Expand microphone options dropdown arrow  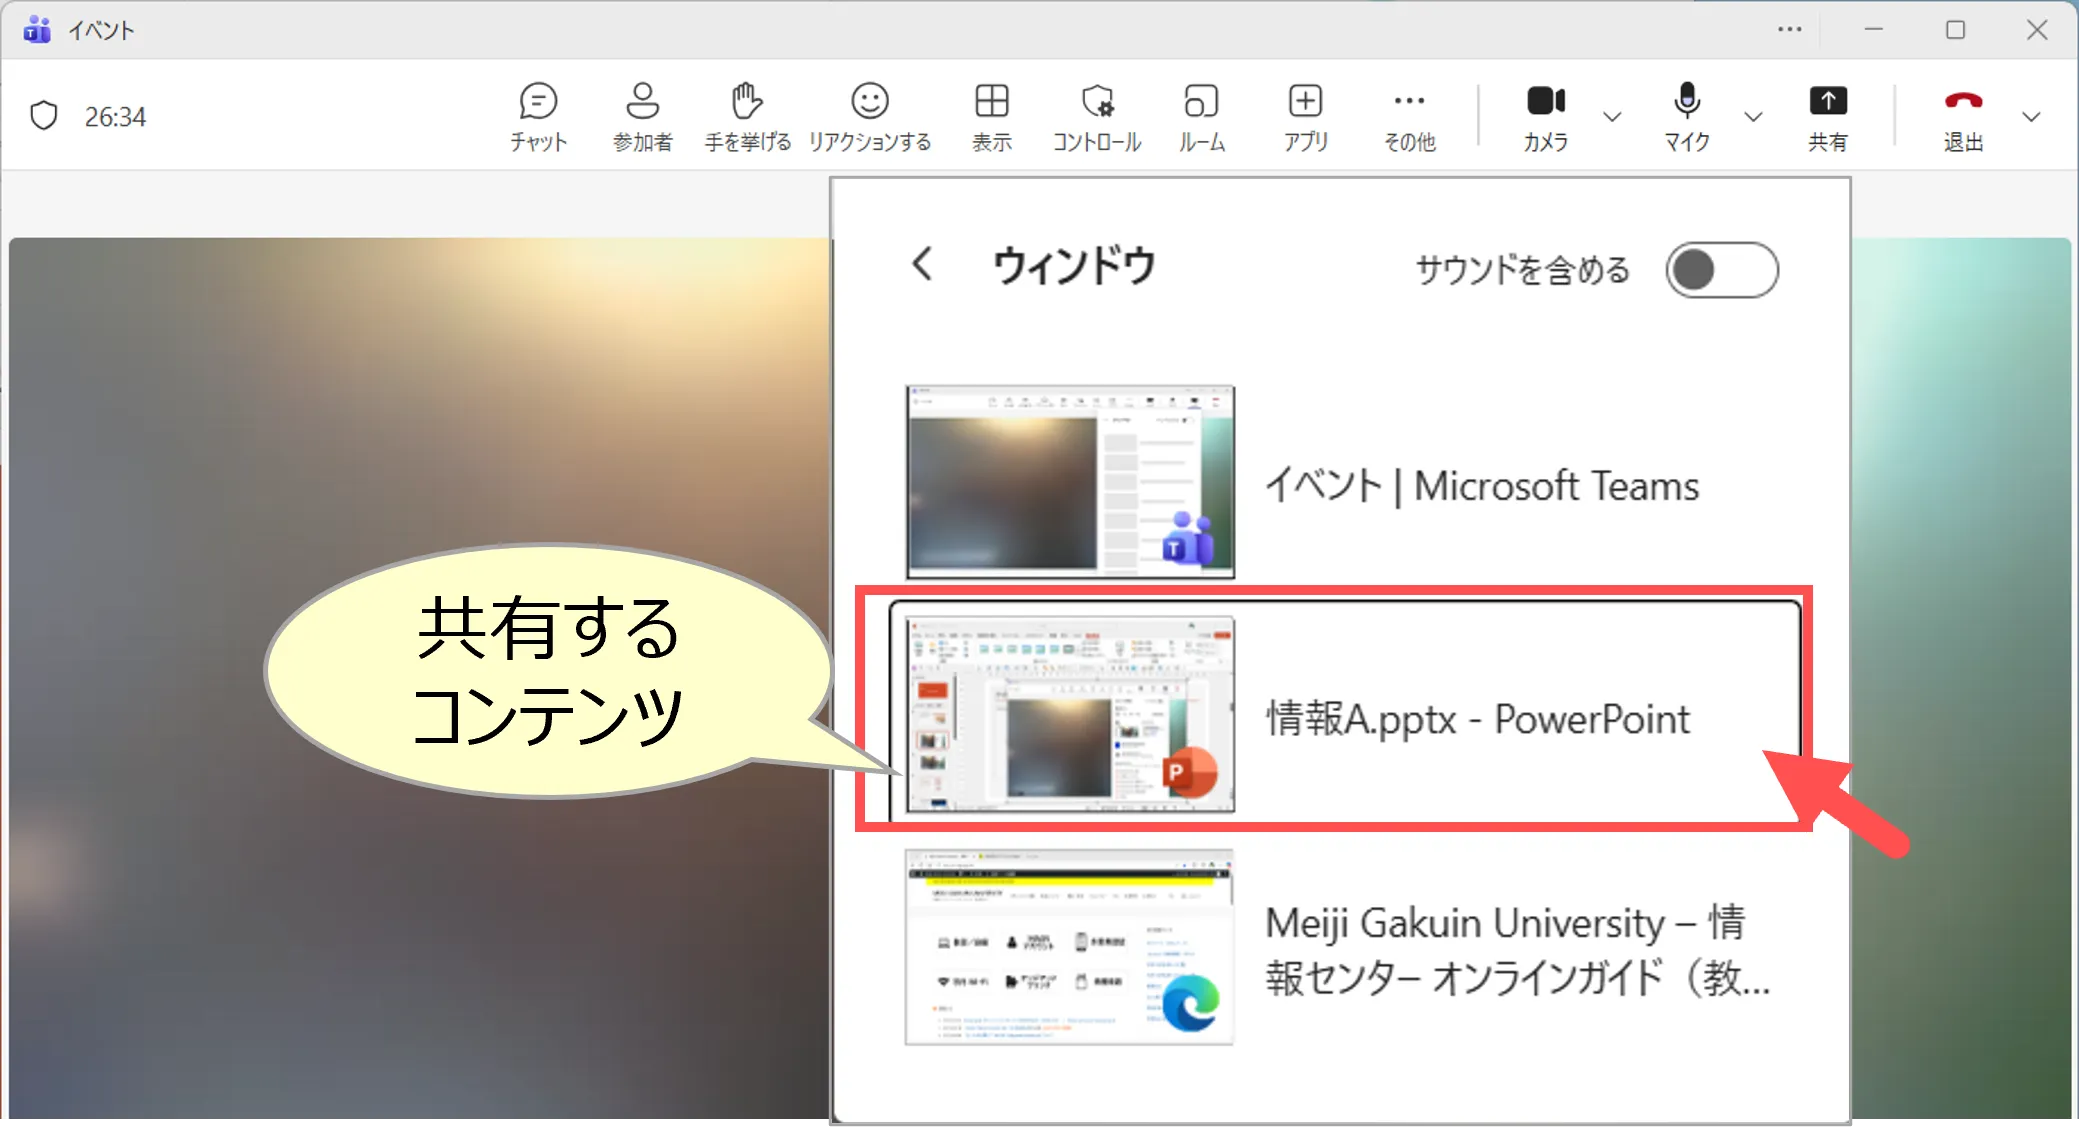pos(1753,117)
